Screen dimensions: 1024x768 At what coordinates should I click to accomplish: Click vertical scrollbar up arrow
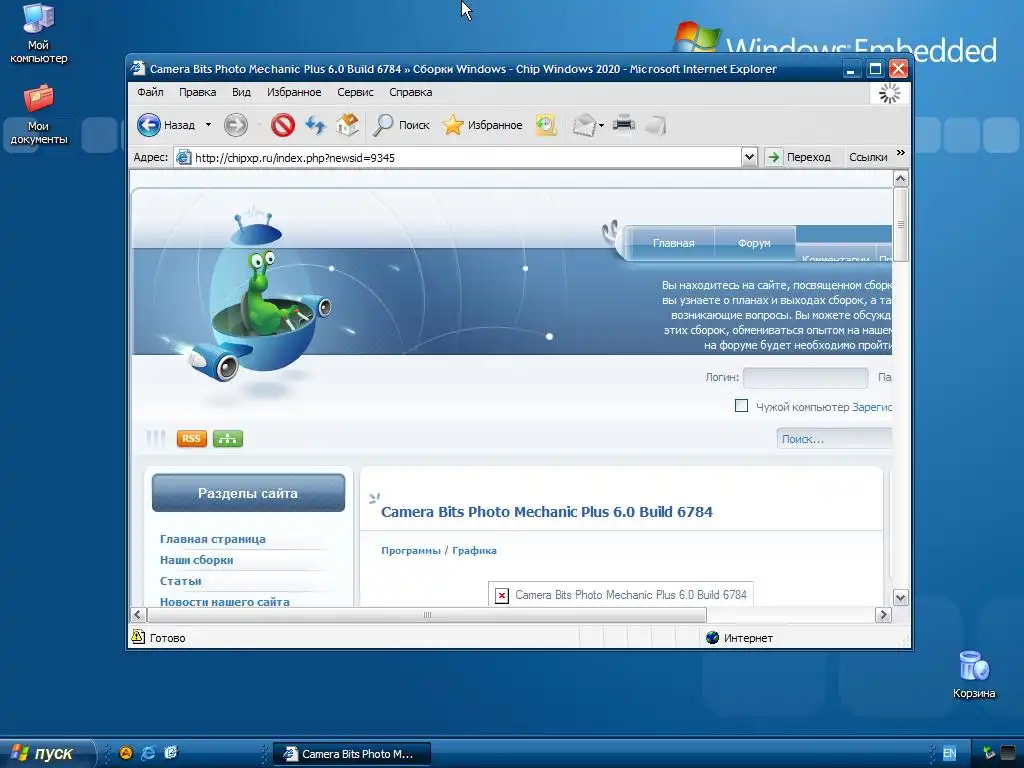click(x=901, y=178)
